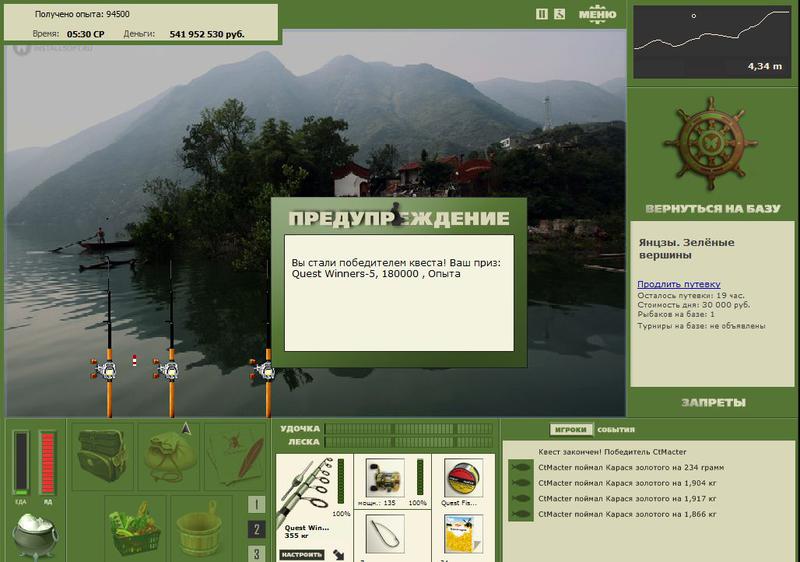The image size is (800, 562).
Task: Click the Продлить путевку link
Action: coord(679,284)
